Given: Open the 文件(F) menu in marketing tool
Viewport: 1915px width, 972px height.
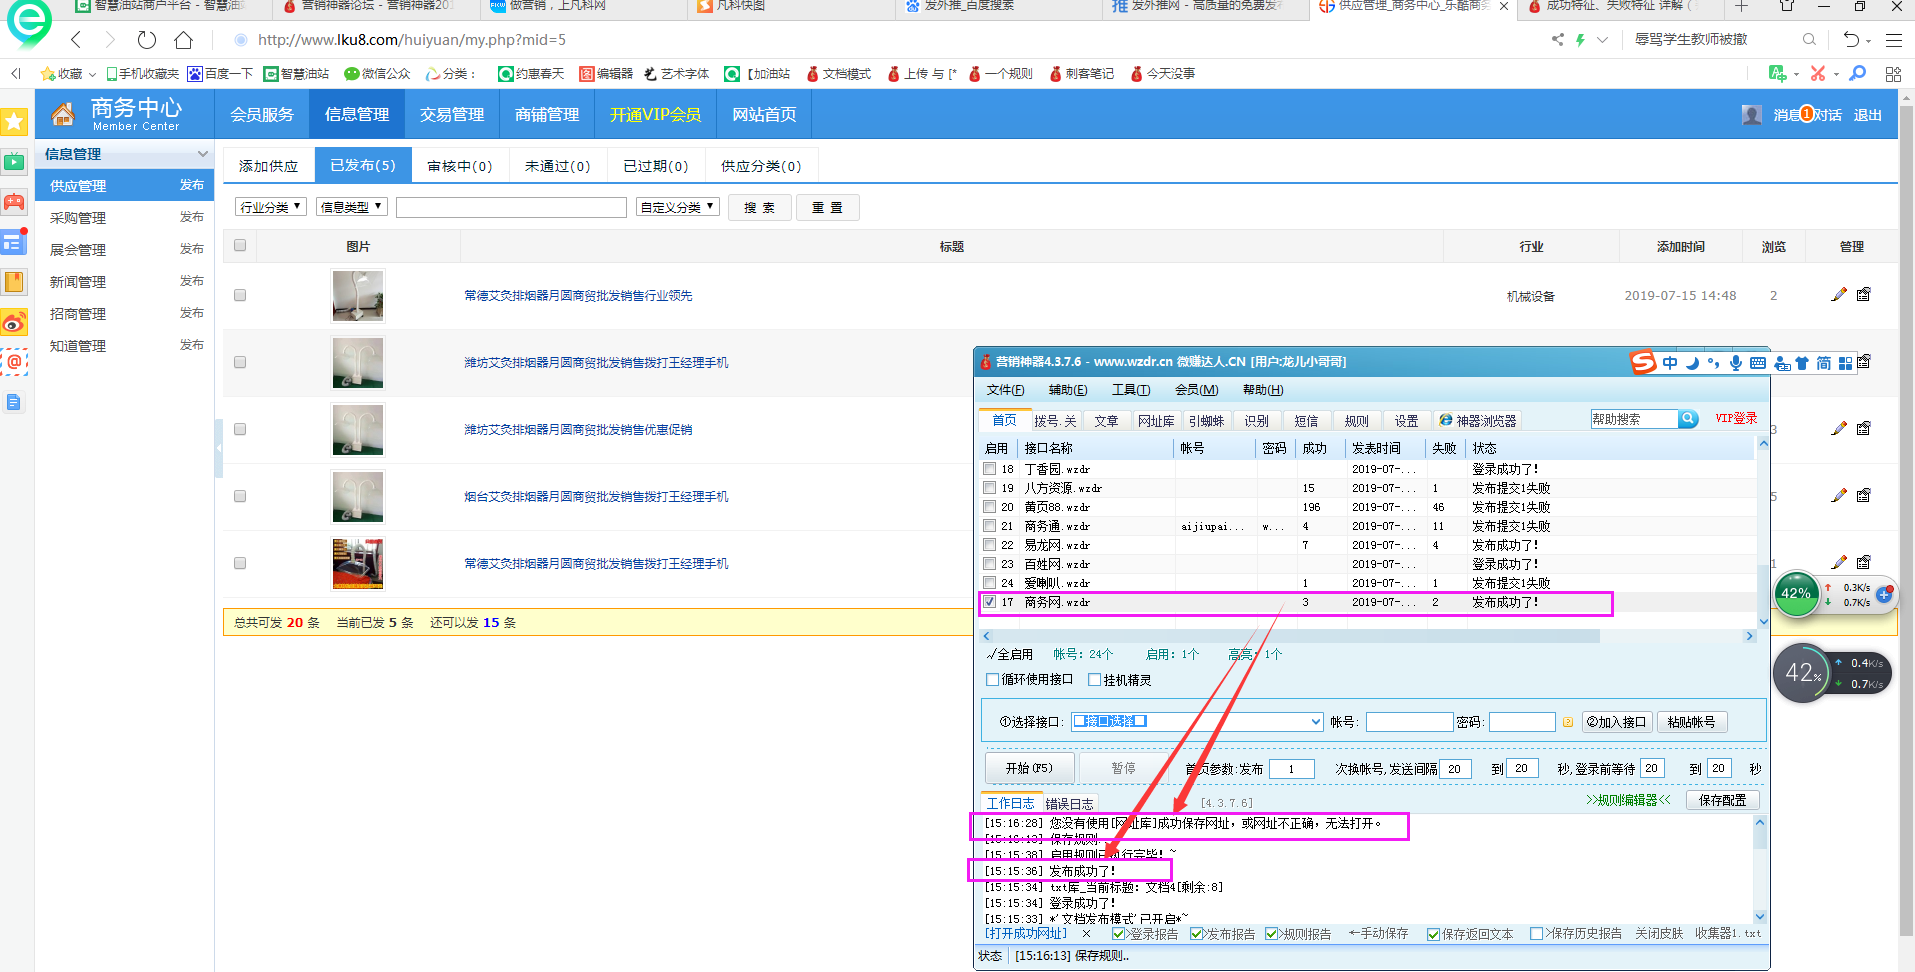Looking at the screenshot, I should [x=1005, y=390].
